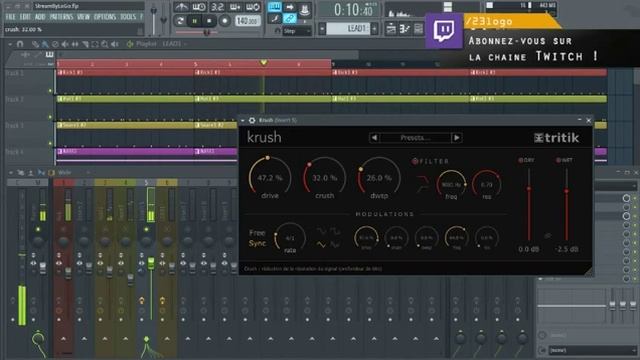Screen dimensions: 640x360
Task: Toggle the metronome icon in the transport bar
Action: point(182,7)
